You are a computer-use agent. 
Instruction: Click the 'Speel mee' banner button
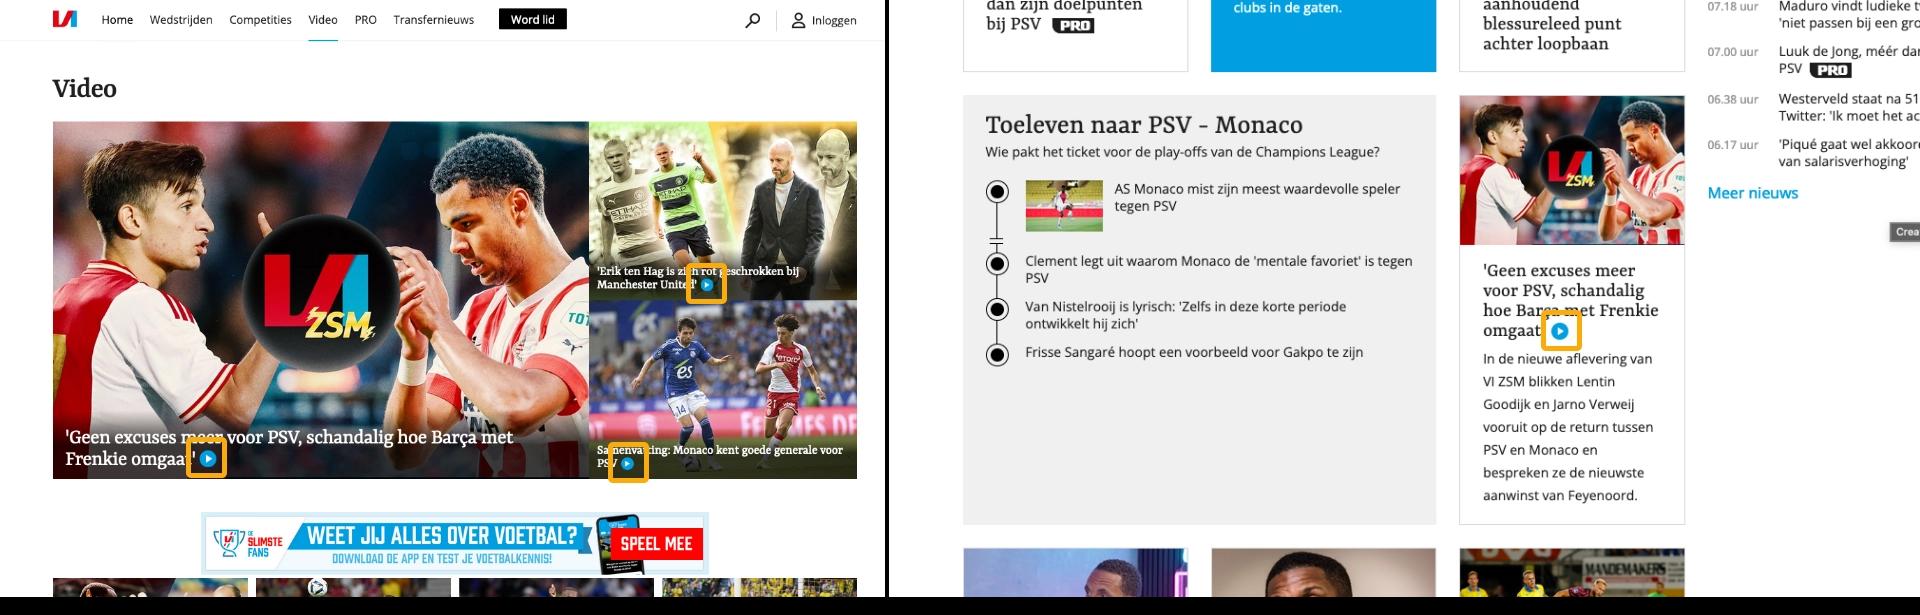coord(656,543)
